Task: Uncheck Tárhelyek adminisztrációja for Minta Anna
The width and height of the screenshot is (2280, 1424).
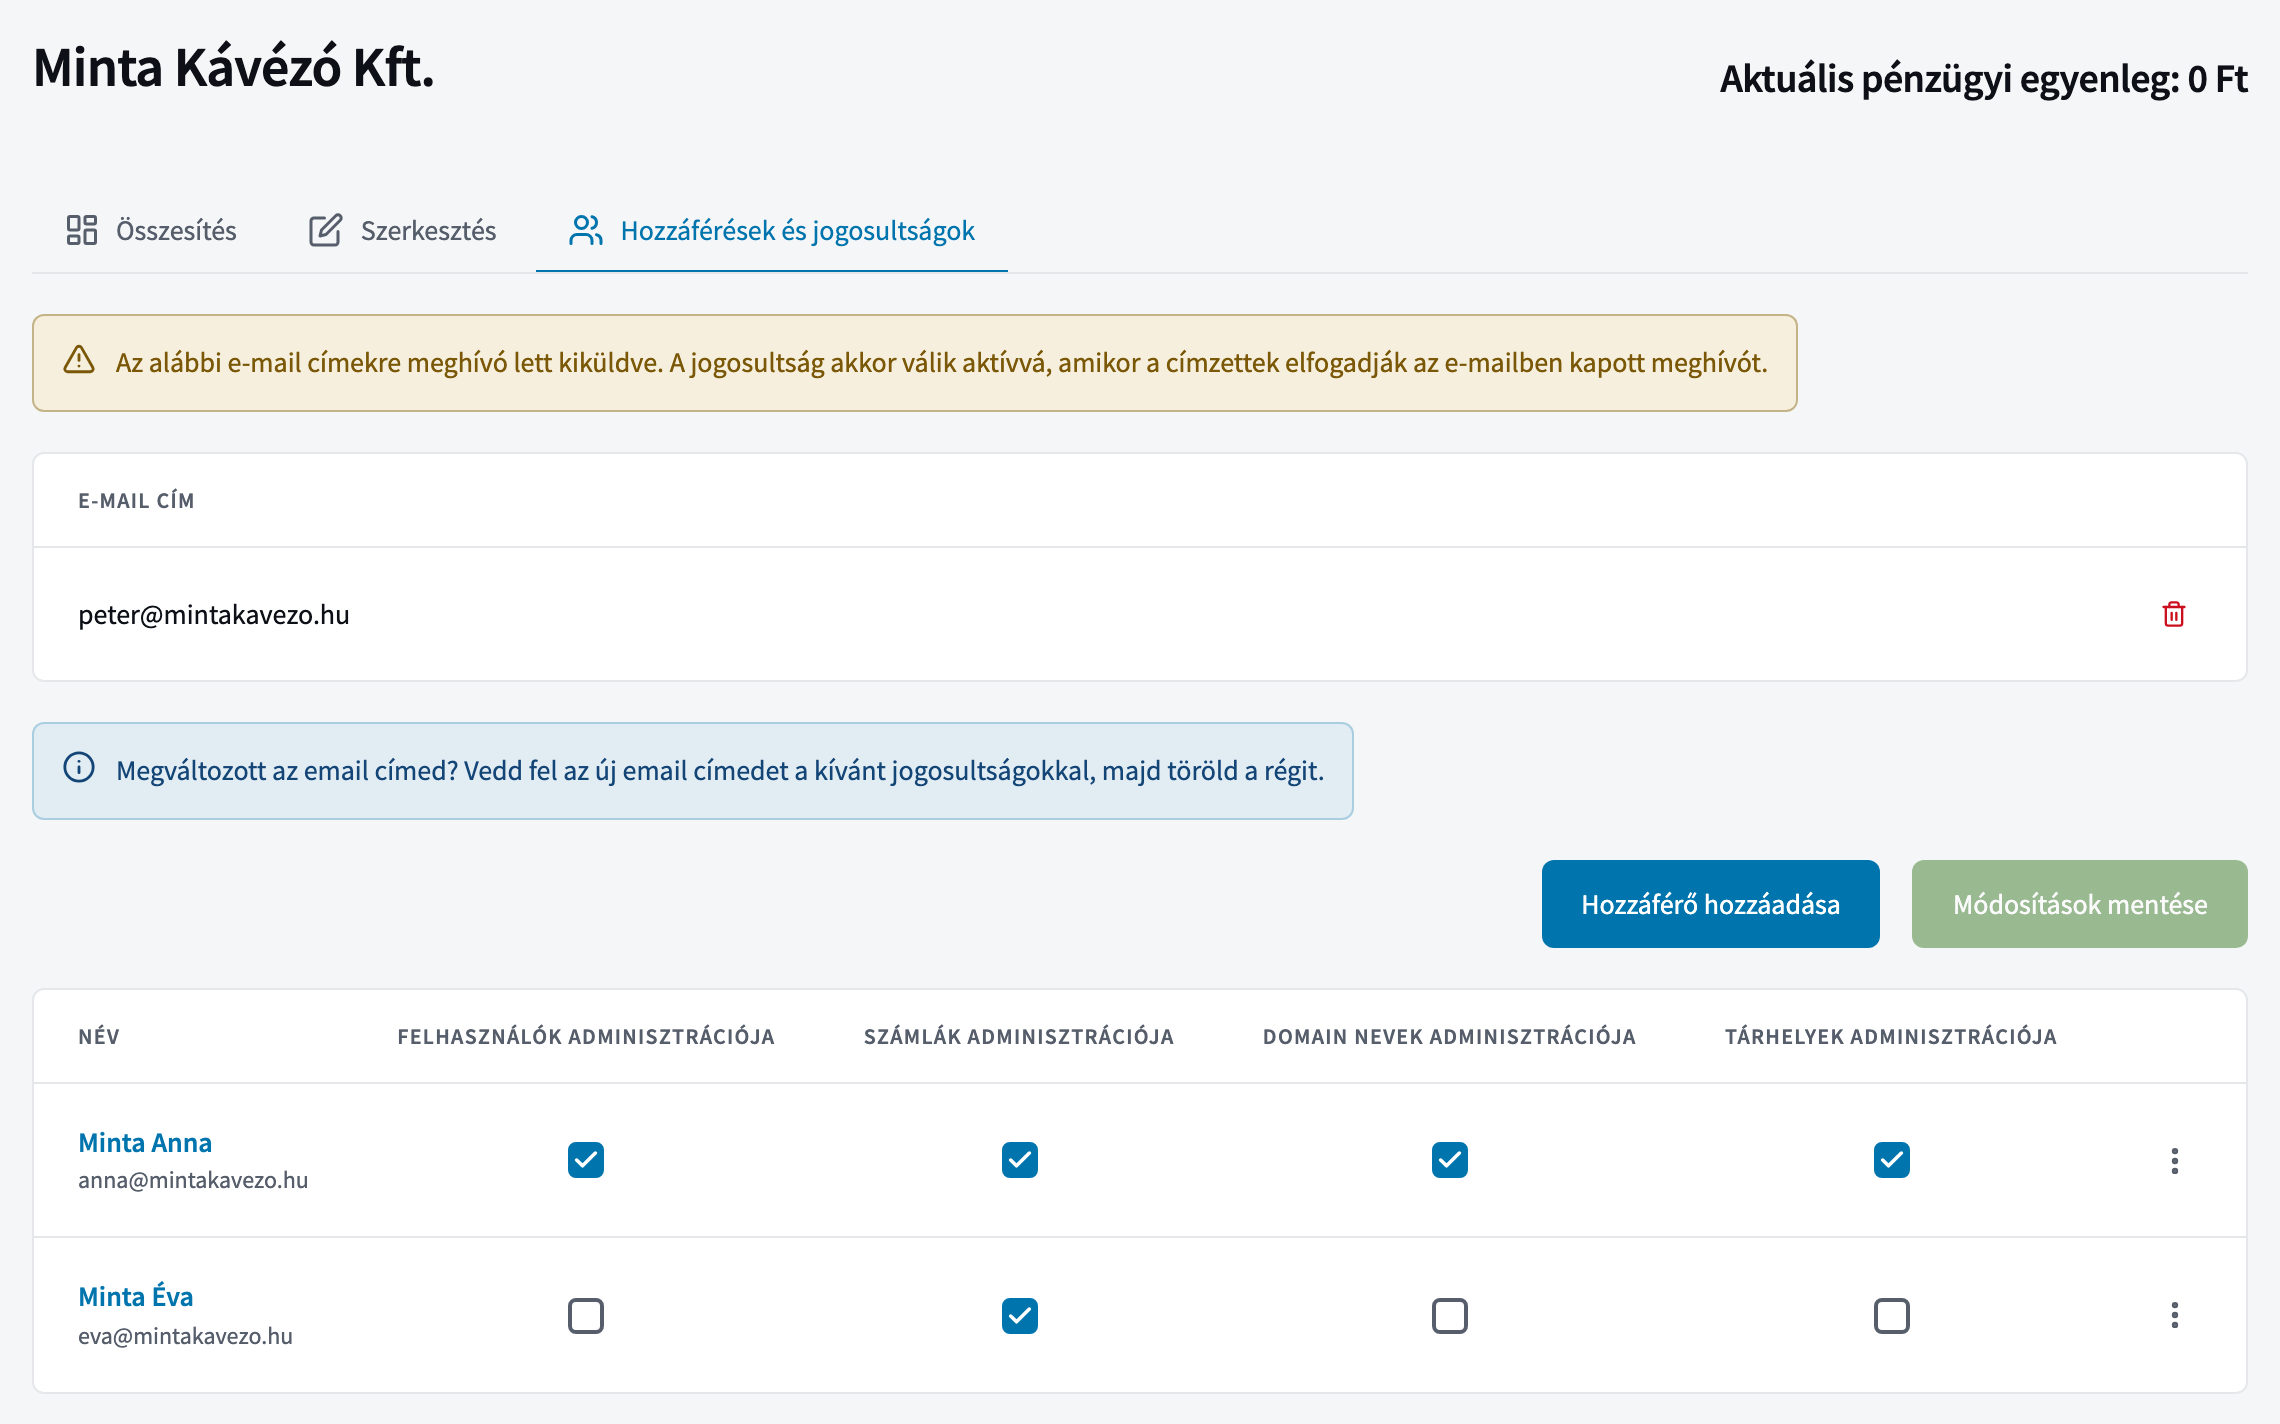Action: click(x=1892, y=1160)
